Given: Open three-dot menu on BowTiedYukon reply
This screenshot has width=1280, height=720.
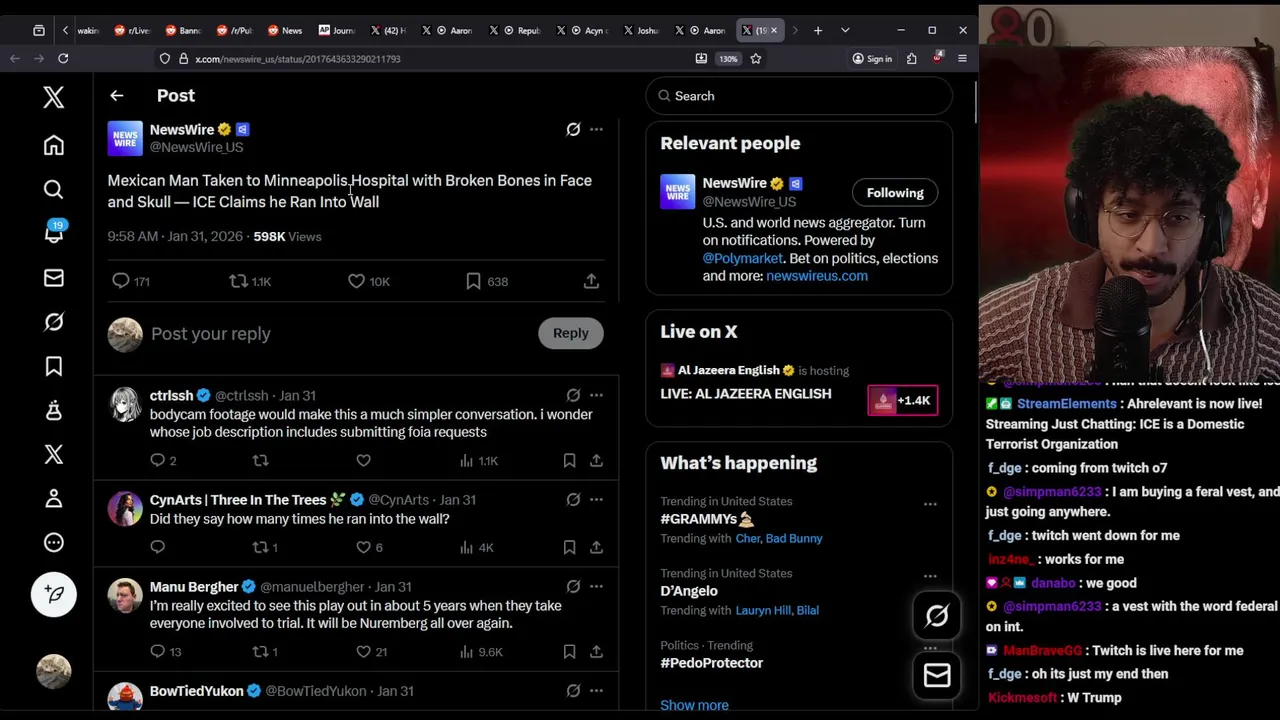Looking at the screenshot, I should (596, 690).
